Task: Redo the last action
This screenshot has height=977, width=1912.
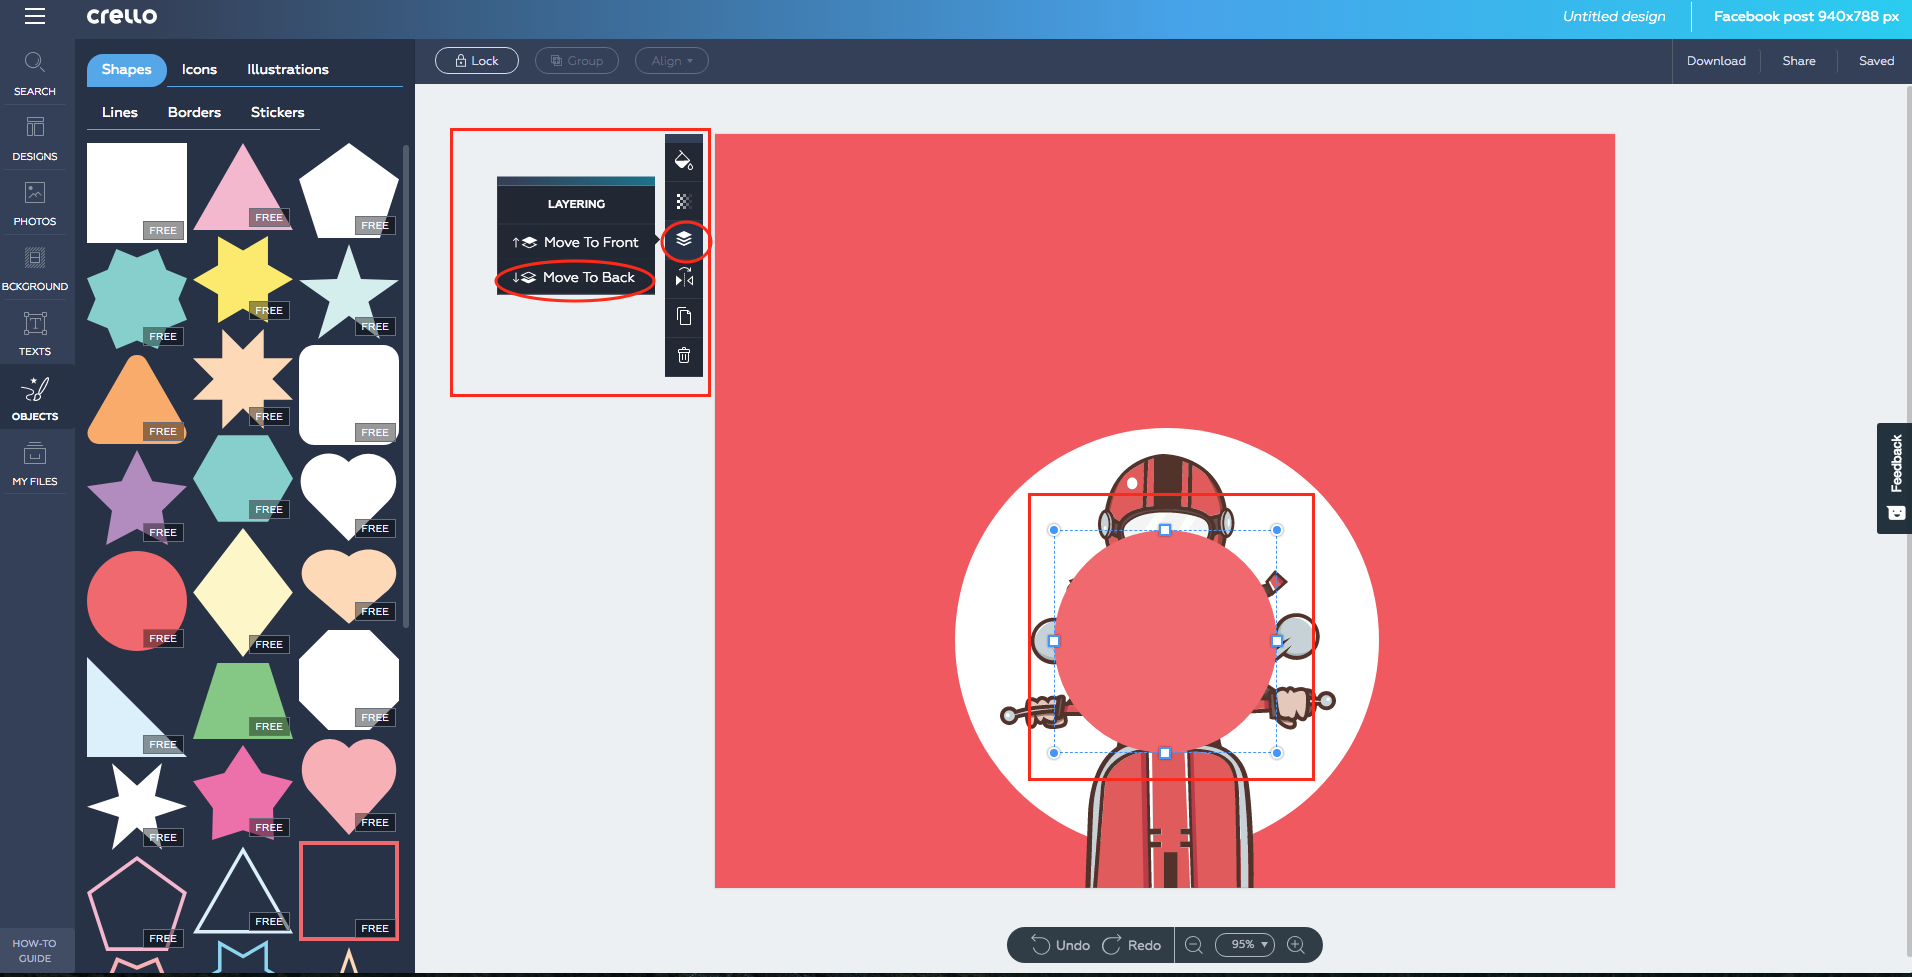Action: click(1131, 945)
